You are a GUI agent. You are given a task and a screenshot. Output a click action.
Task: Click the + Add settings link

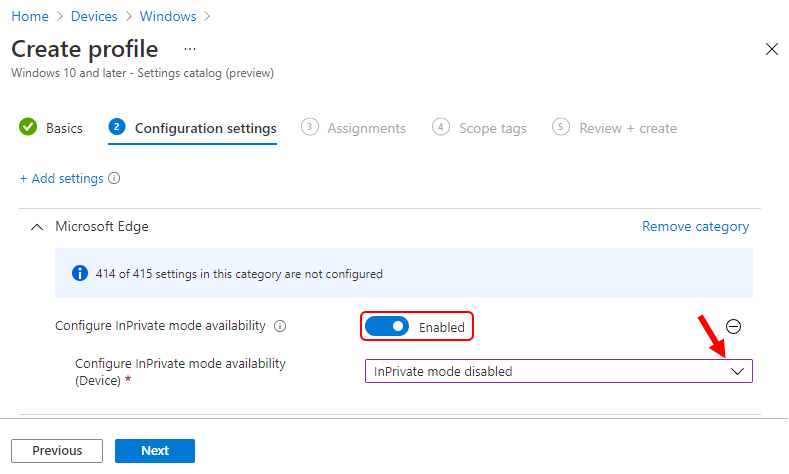(x=61, y=179)
